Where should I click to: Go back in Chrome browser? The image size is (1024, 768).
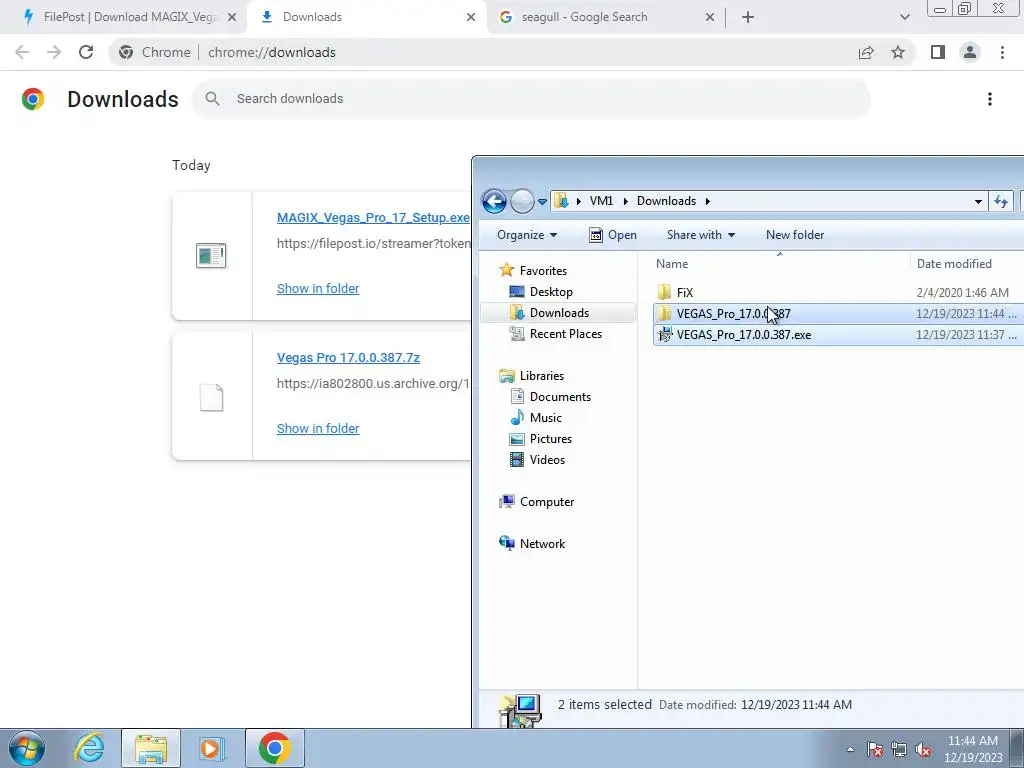22,52
